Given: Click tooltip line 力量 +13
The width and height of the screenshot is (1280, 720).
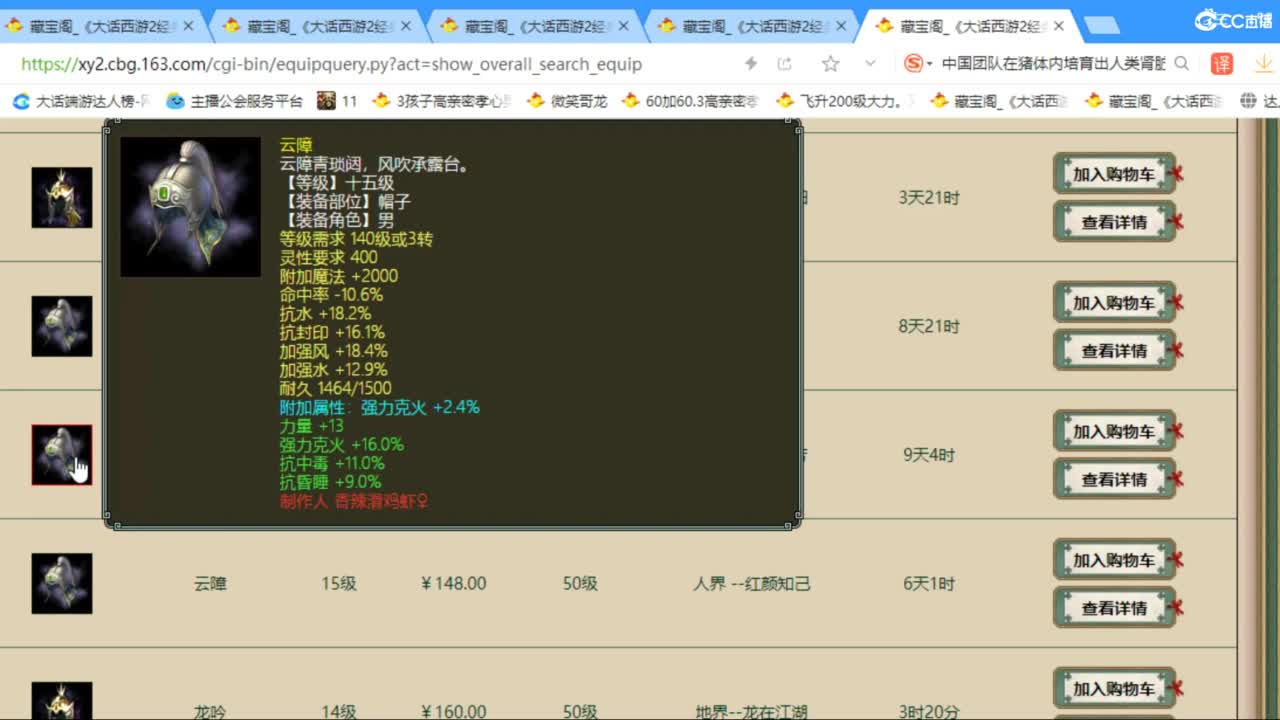Looking at the screenshot, I should [311, 426].
